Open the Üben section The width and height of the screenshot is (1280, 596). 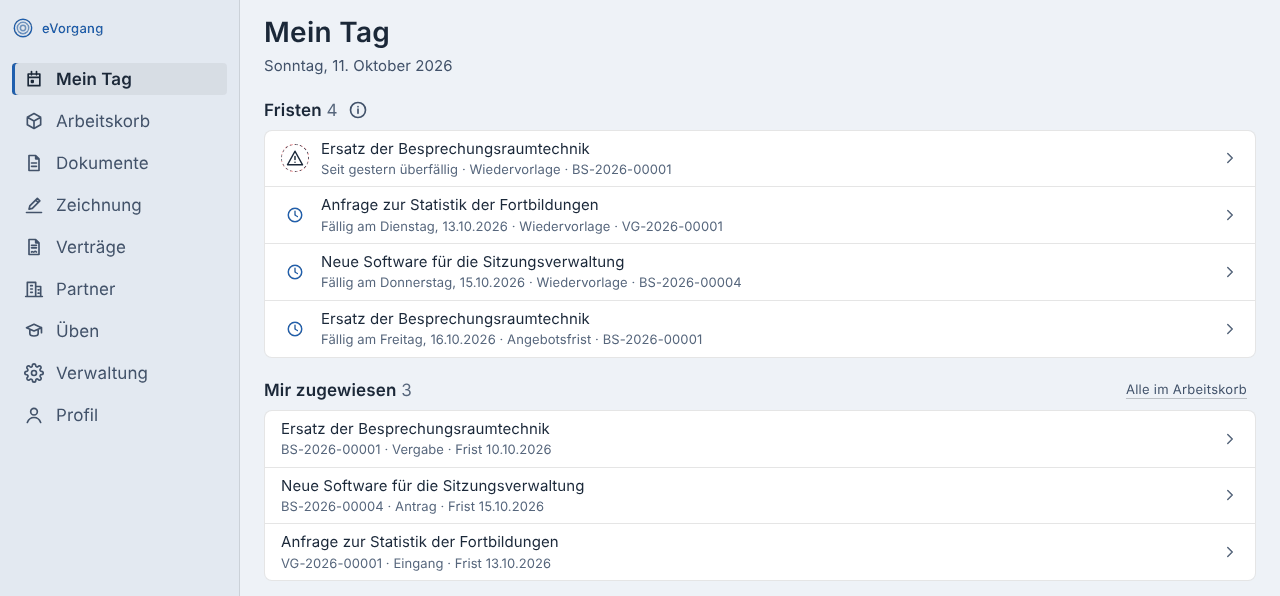(x=120, y=331)
